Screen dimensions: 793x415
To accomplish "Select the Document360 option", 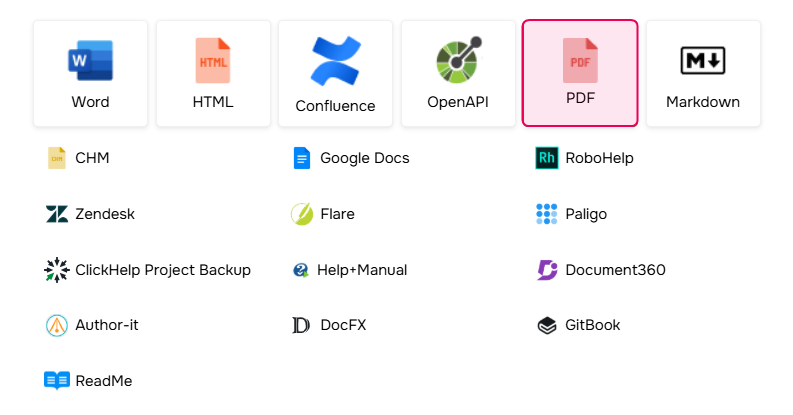I will click(614, 270).
